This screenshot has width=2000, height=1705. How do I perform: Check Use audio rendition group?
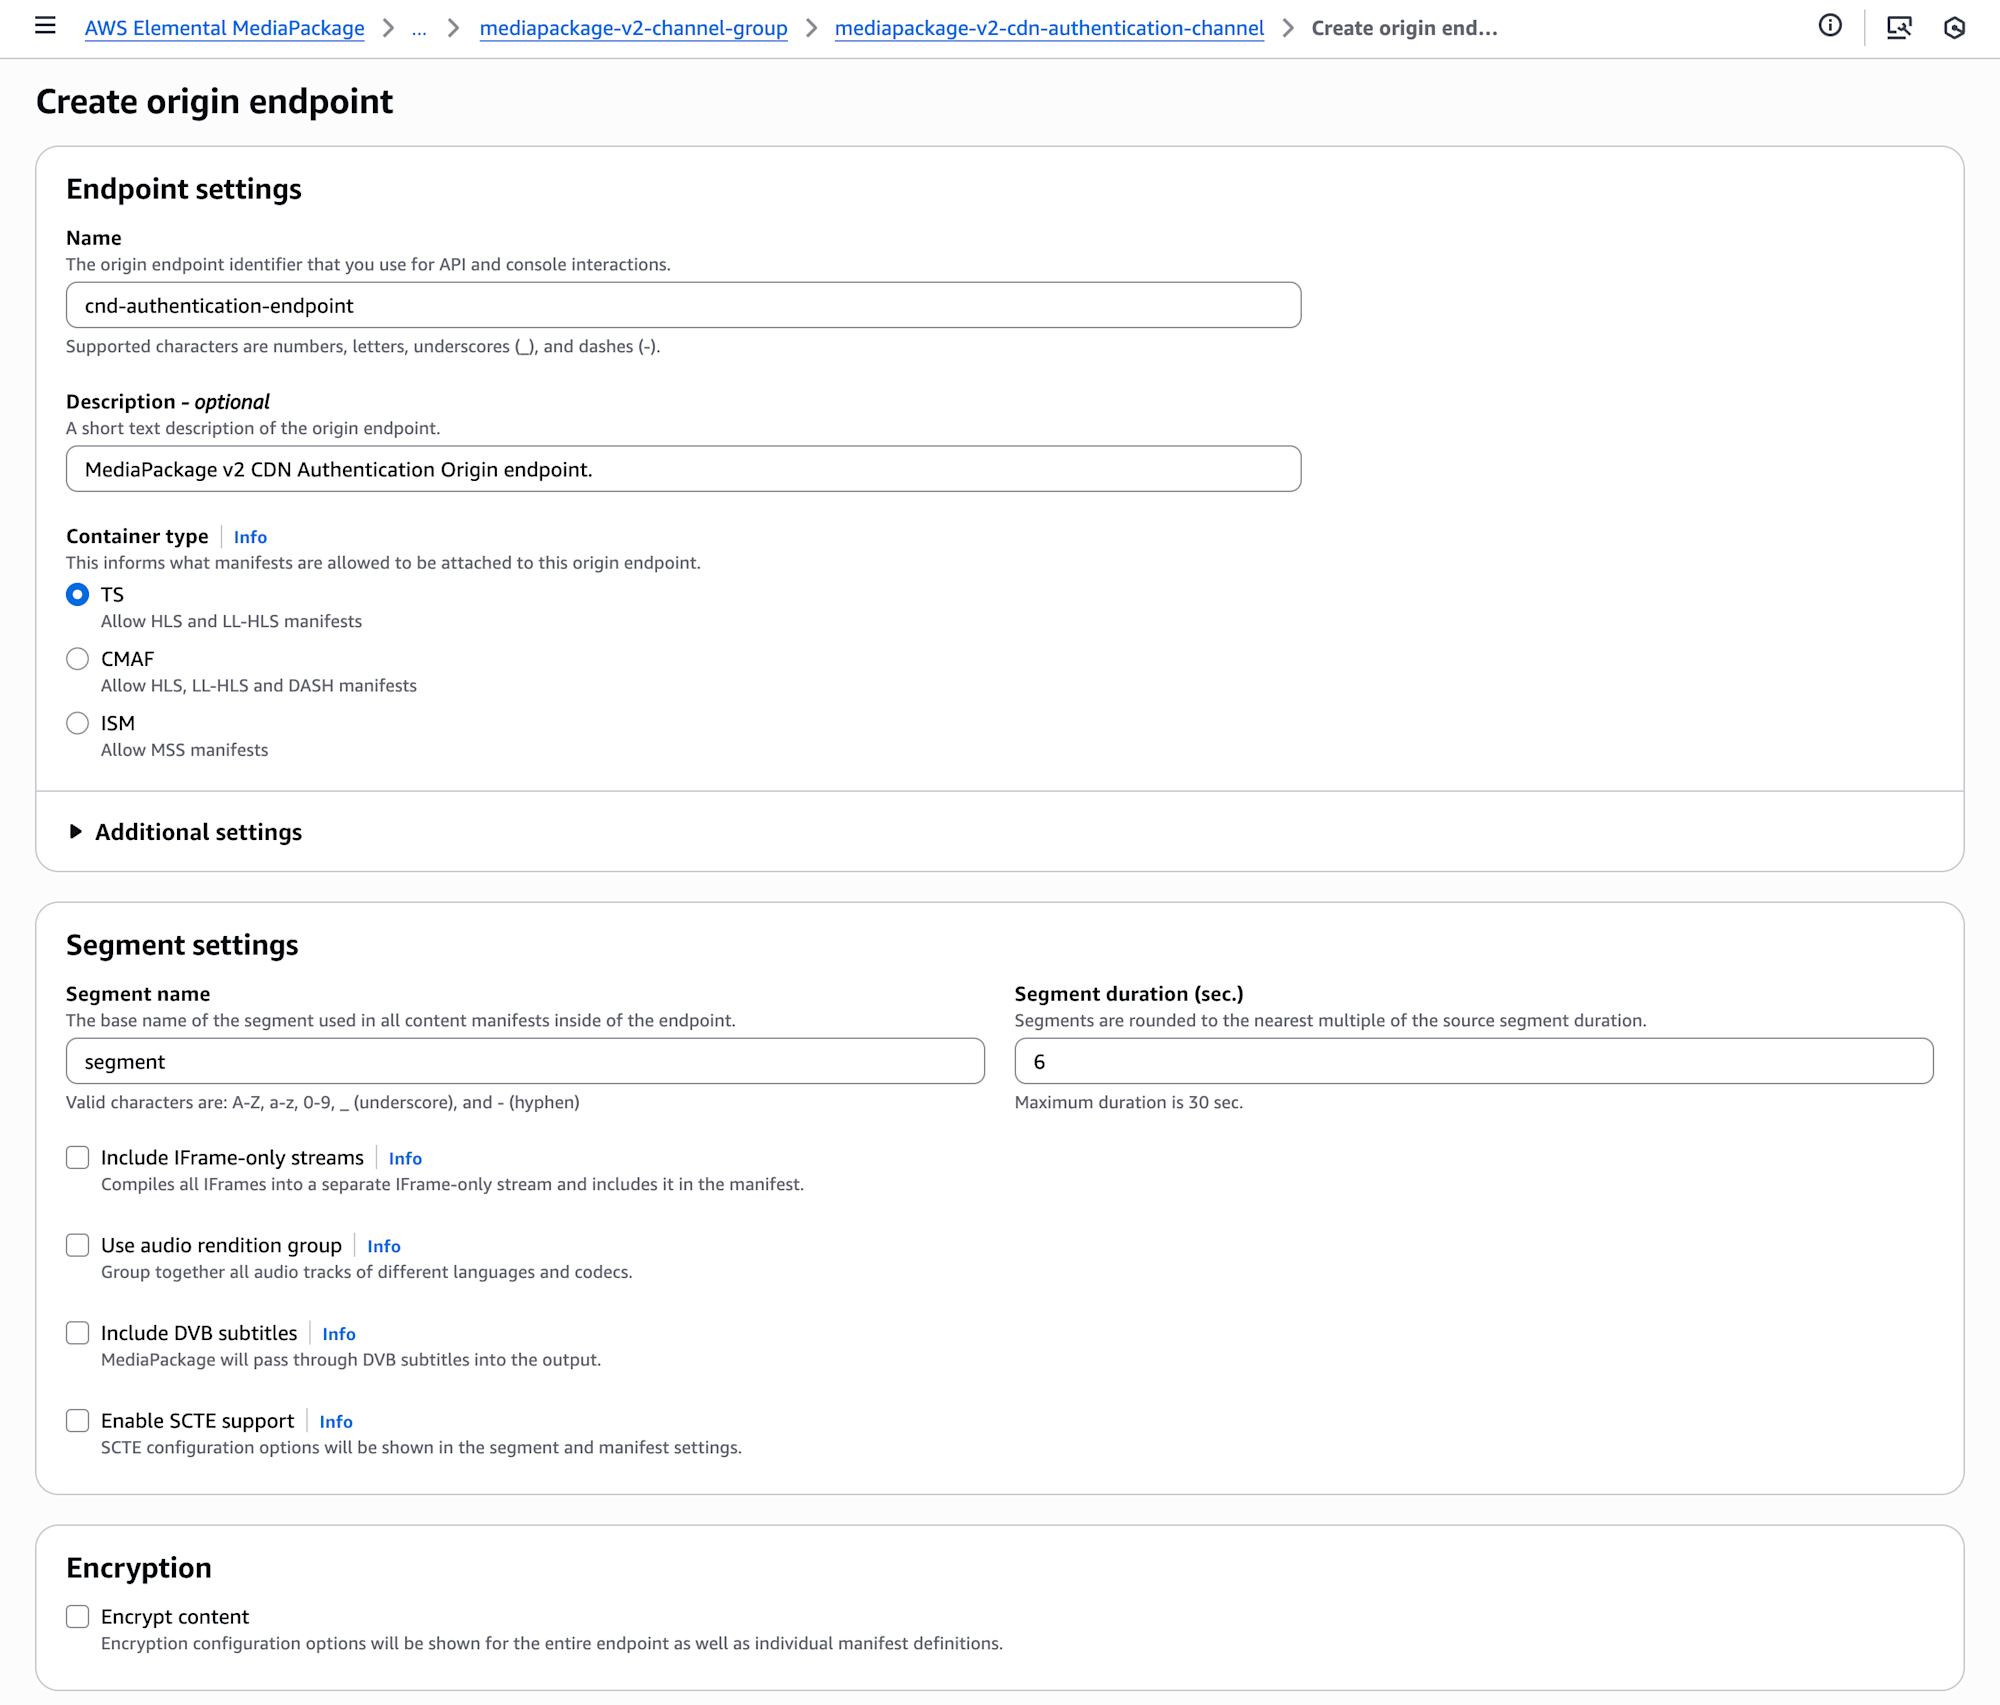(x=78, y=1245)
